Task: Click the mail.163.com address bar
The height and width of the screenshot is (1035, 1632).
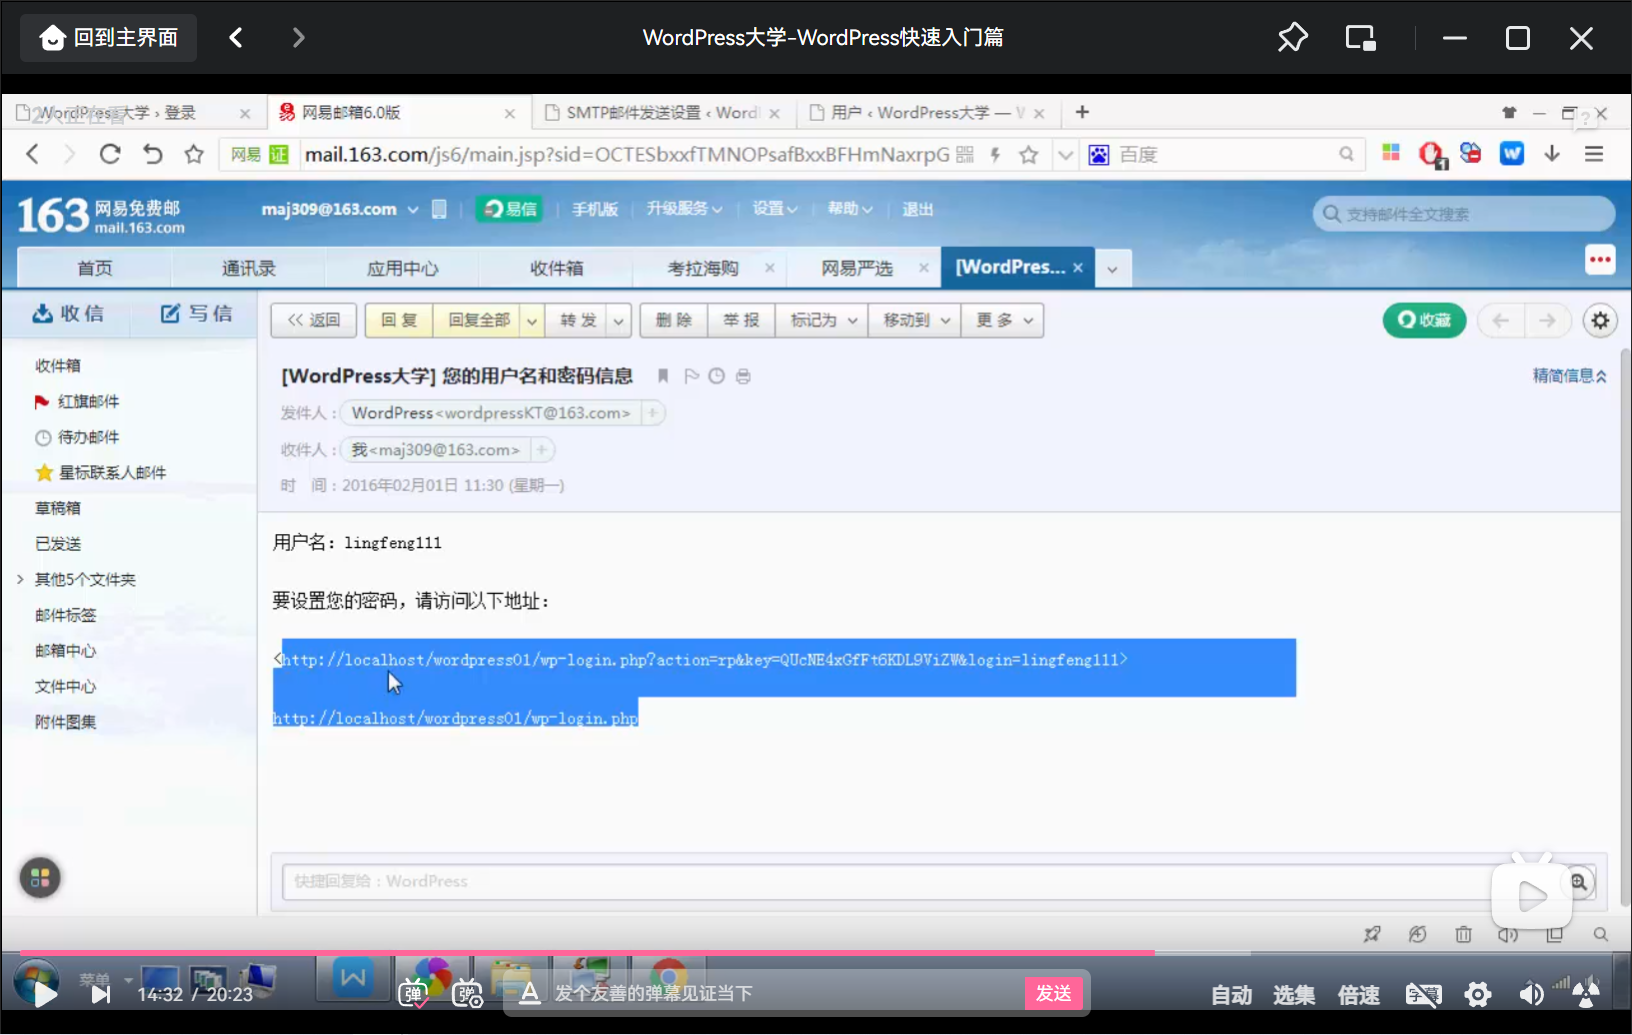Action: tap(626, 155)
